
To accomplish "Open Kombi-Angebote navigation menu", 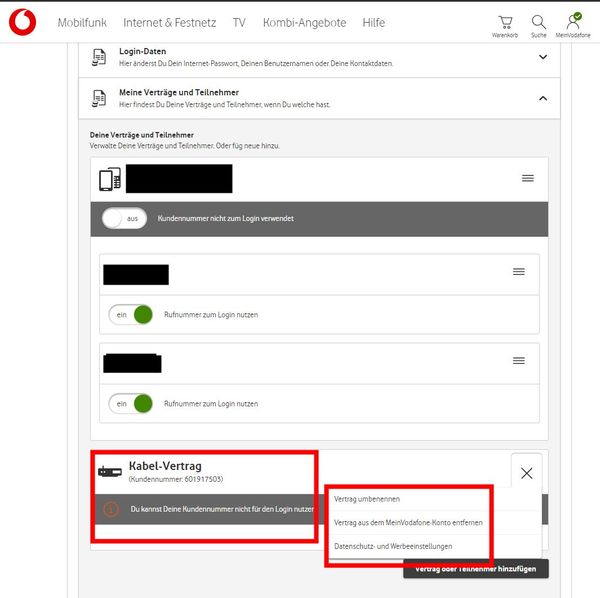I will pyautogui.click(x=304, y=23).
